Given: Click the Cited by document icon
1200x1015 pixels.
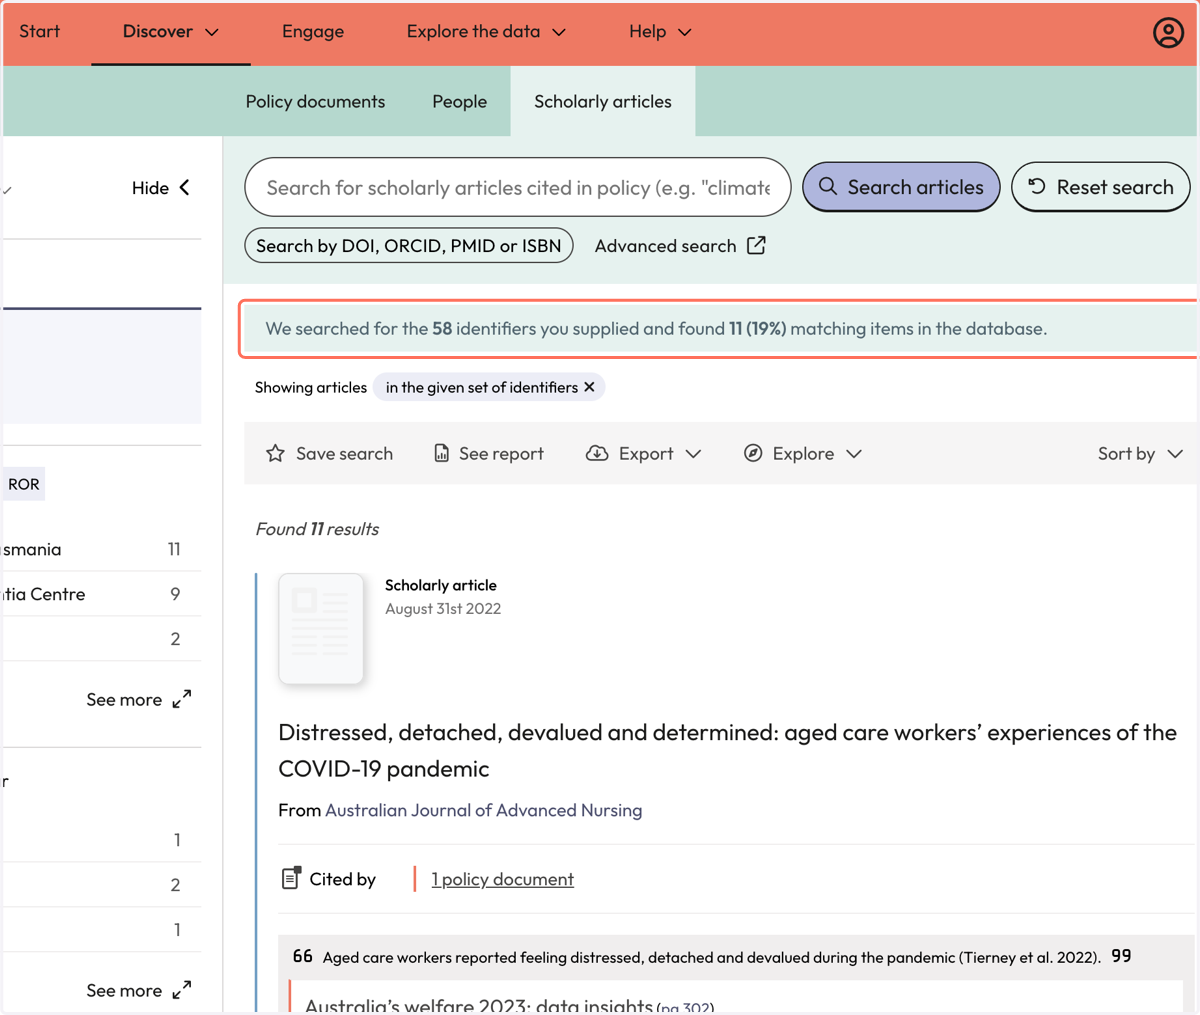Looking at the screenshot, I should click(291, 878).
